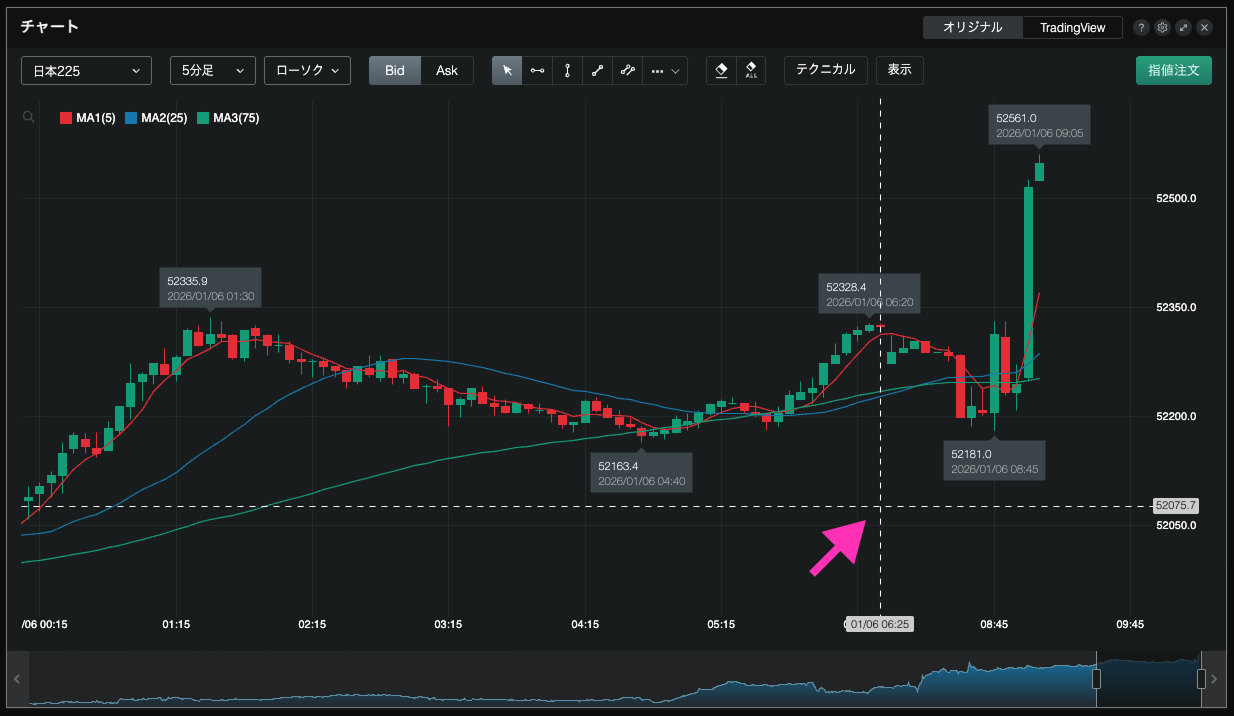Select the horizontal line drawing tool
Viewport: 1234px width, 716px height.
click(x=537, y=71)
